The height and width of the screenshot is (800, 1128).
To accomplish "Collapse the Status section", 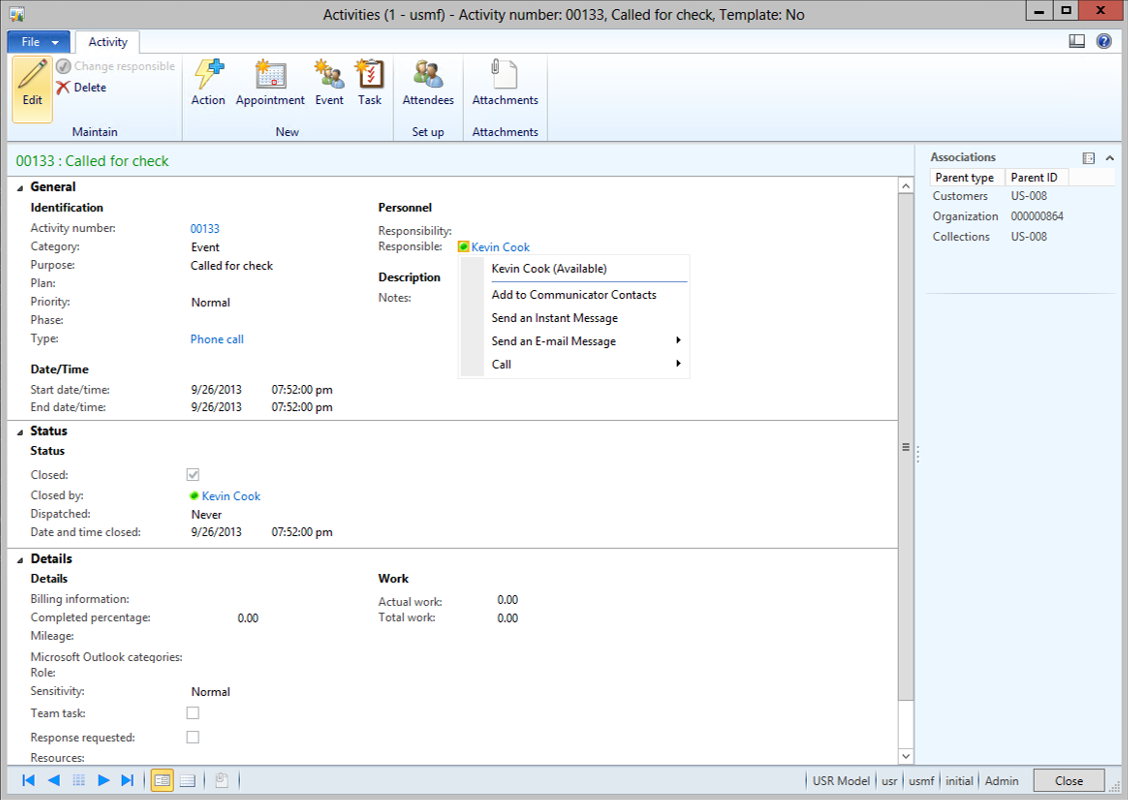I will tap(21, 431).
